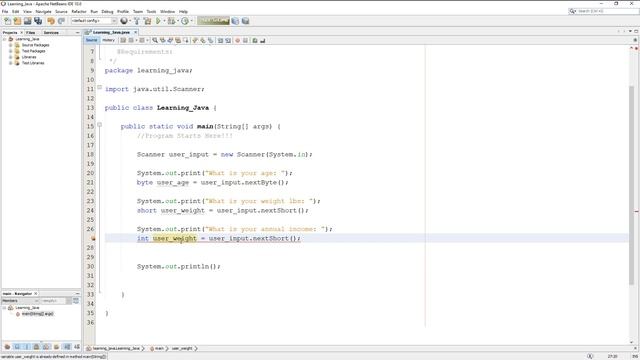Switch to History view button

tap(109, 40)
